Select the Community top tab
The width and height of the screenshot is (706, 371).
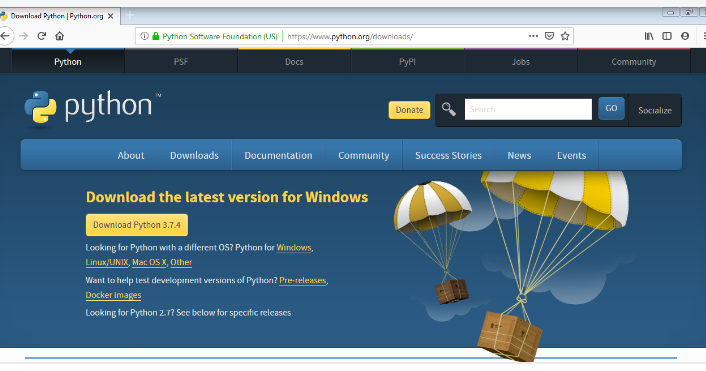pyautogui.click(x=634, y=62)
